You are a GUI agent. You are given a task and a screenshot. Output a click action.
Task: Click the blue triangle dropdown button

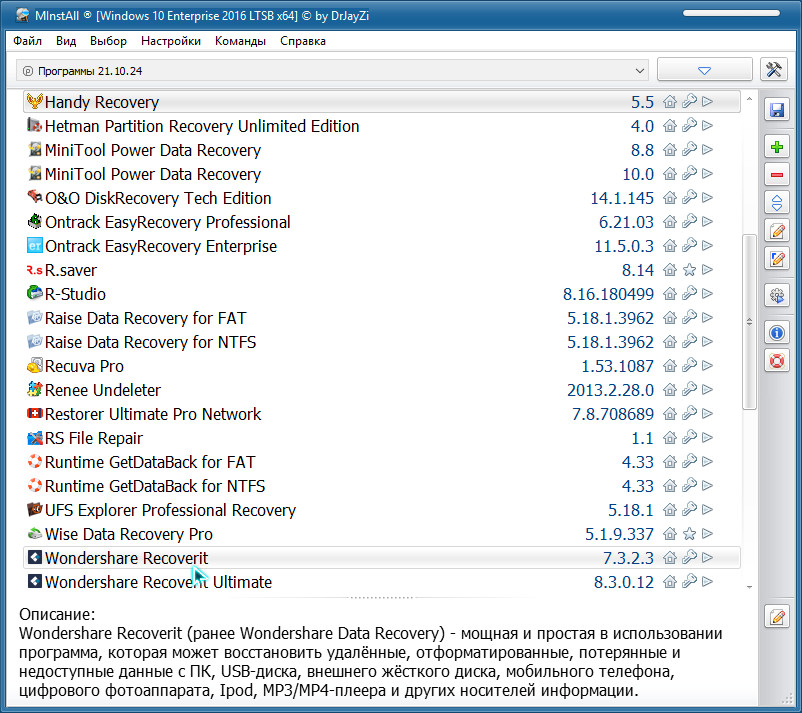coord(704,70)
